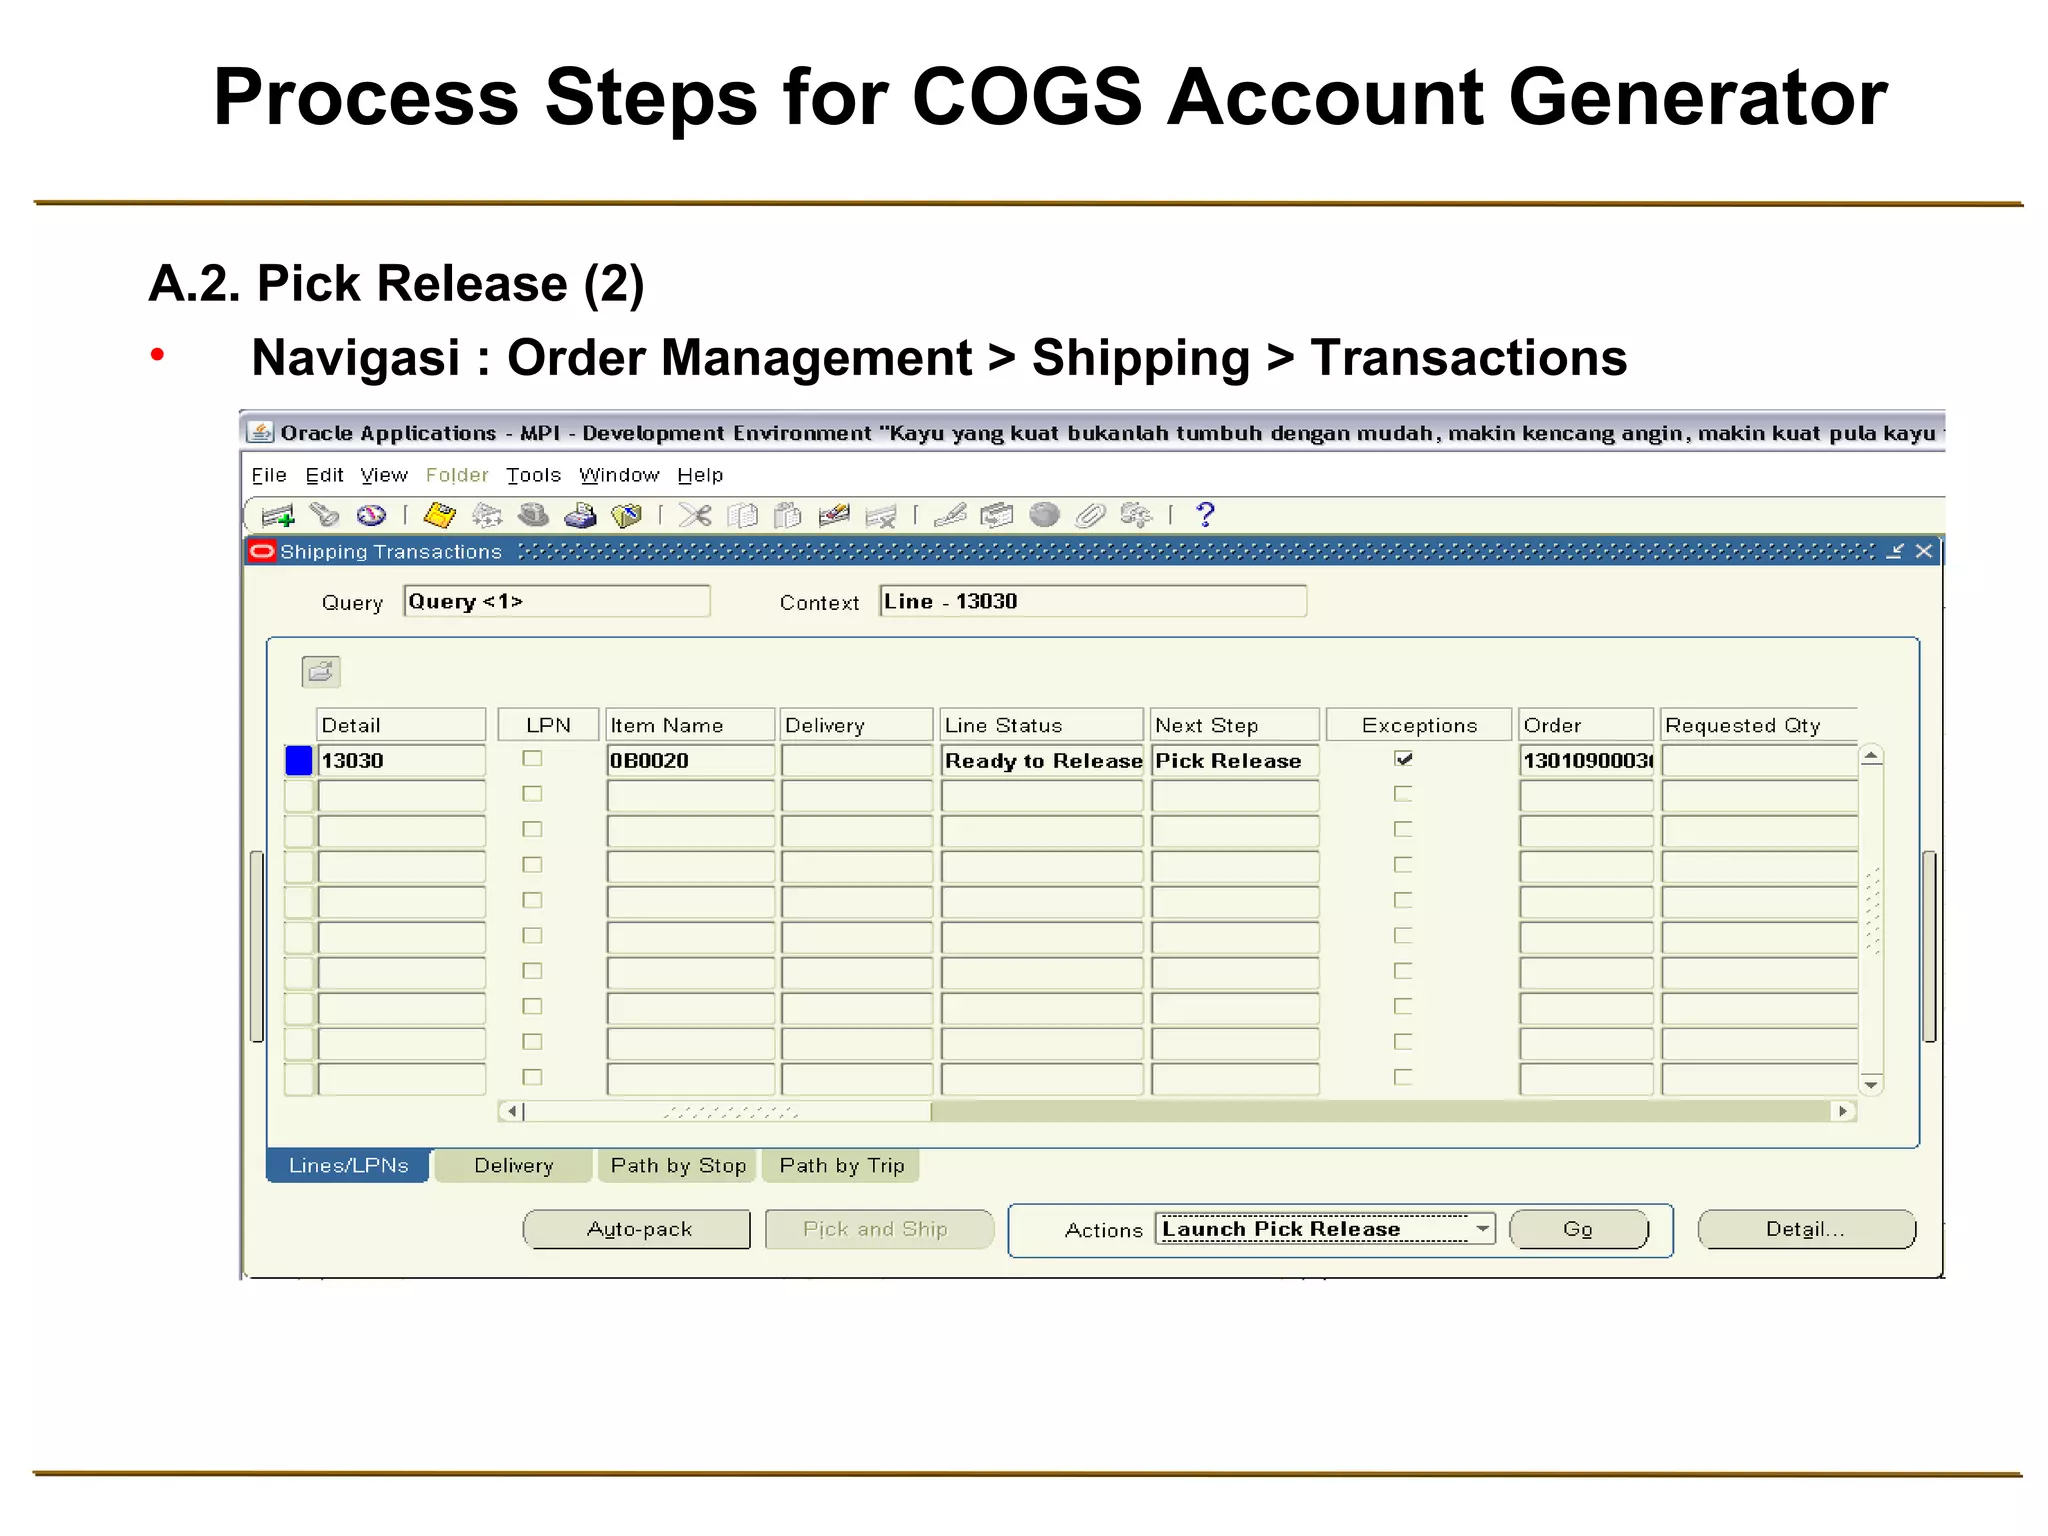The height and width of the screenshot is (1536, 2048).
Task: Click the Shipping Transactions window red oval icon
Action: point(262,551)
